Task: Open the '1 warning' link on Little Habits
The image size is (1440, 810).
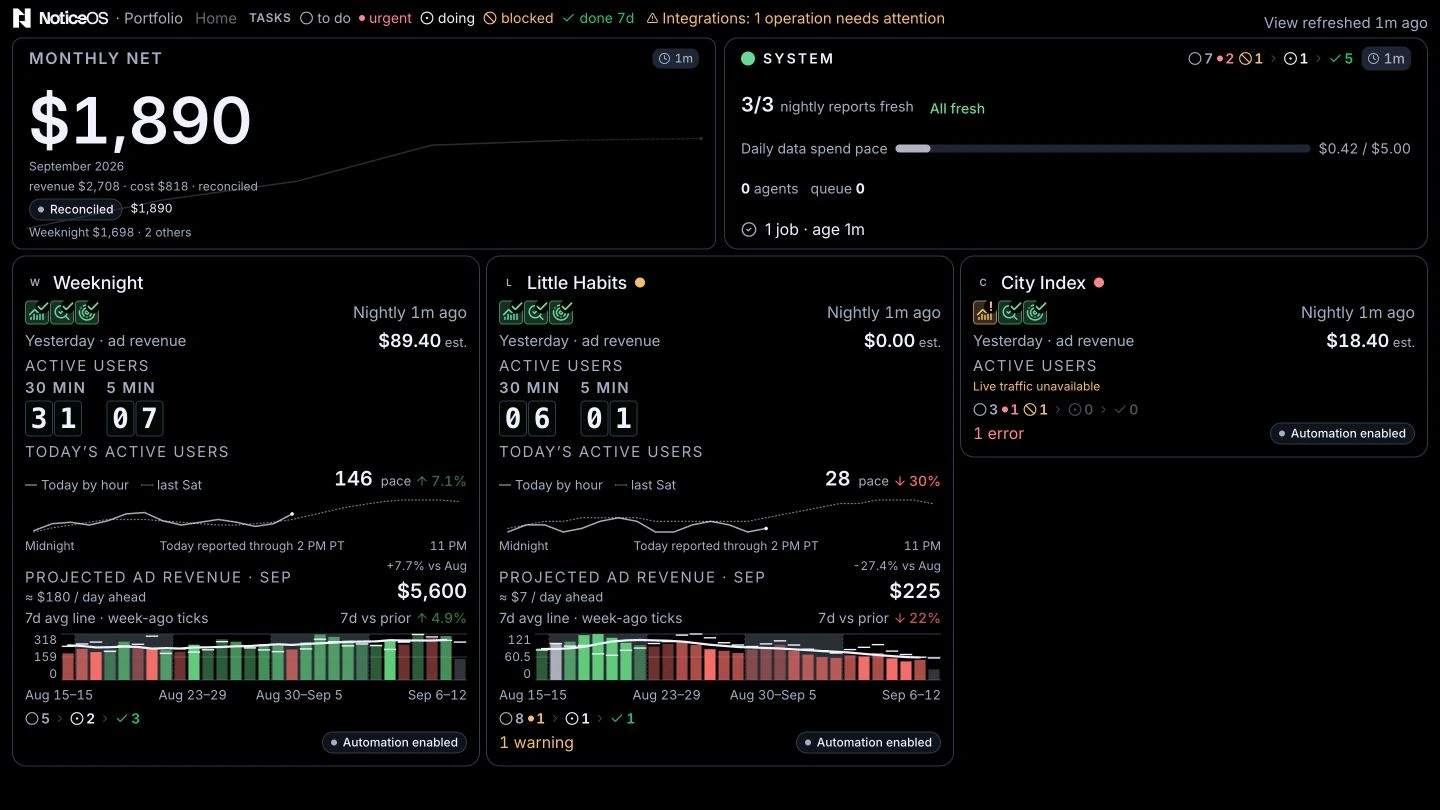Action: point(536,742)
